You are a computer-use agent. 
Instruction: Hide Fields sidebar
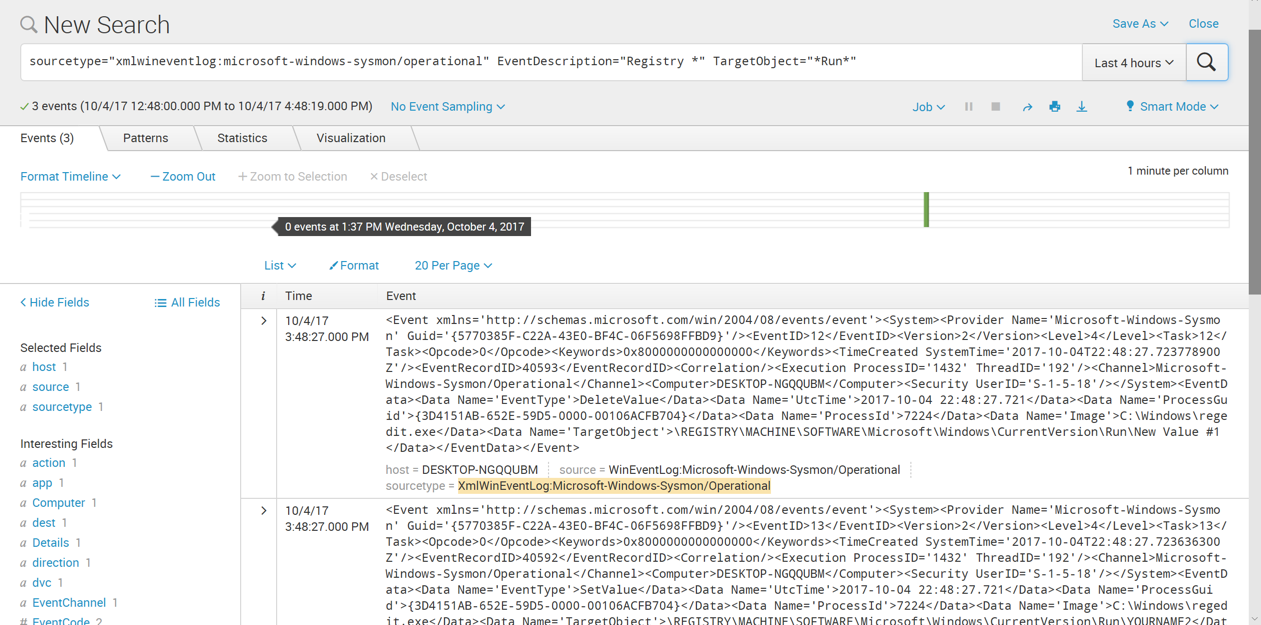55,302
